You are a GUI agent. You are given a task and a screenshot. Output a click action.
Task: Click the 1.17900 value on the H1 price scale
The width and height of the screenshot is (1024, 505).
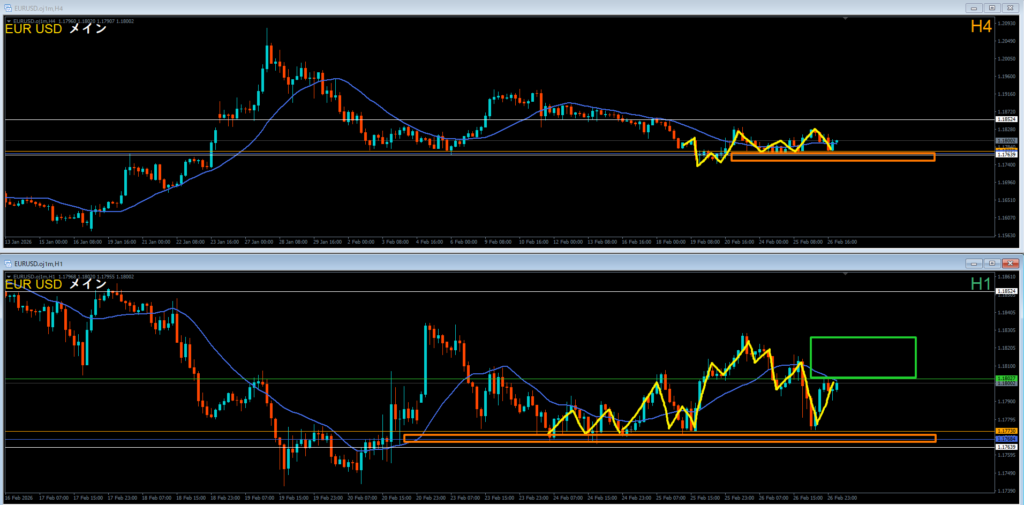pos(1004,401)
